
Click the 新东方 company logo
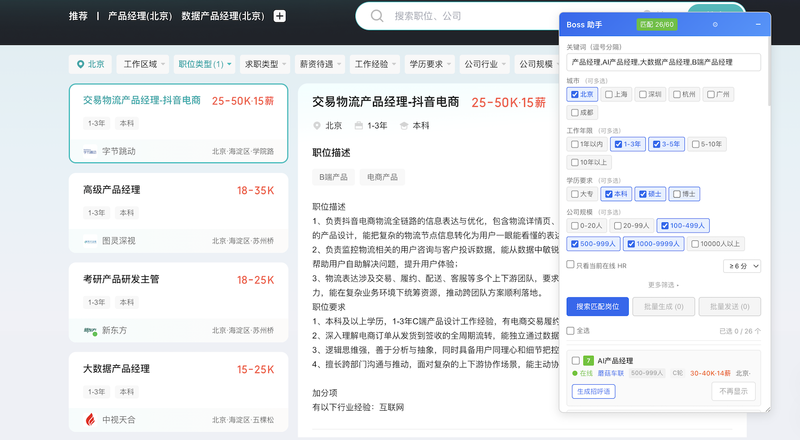[x=90, y=330]
